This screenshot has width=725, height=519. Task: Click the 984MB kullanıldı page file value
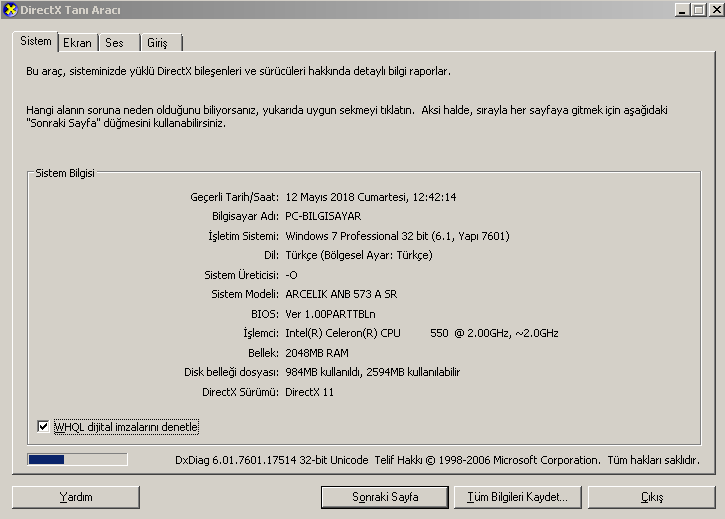click(373, 372)
